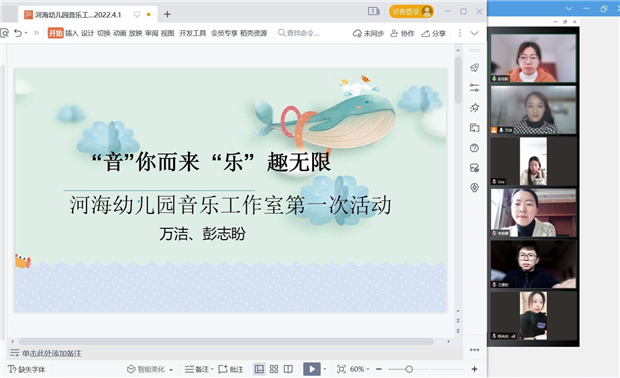Open the star animation icon in sidebar
Image resolution: width=620 pixels, height=378 pixels.
(x=474, y=108)
